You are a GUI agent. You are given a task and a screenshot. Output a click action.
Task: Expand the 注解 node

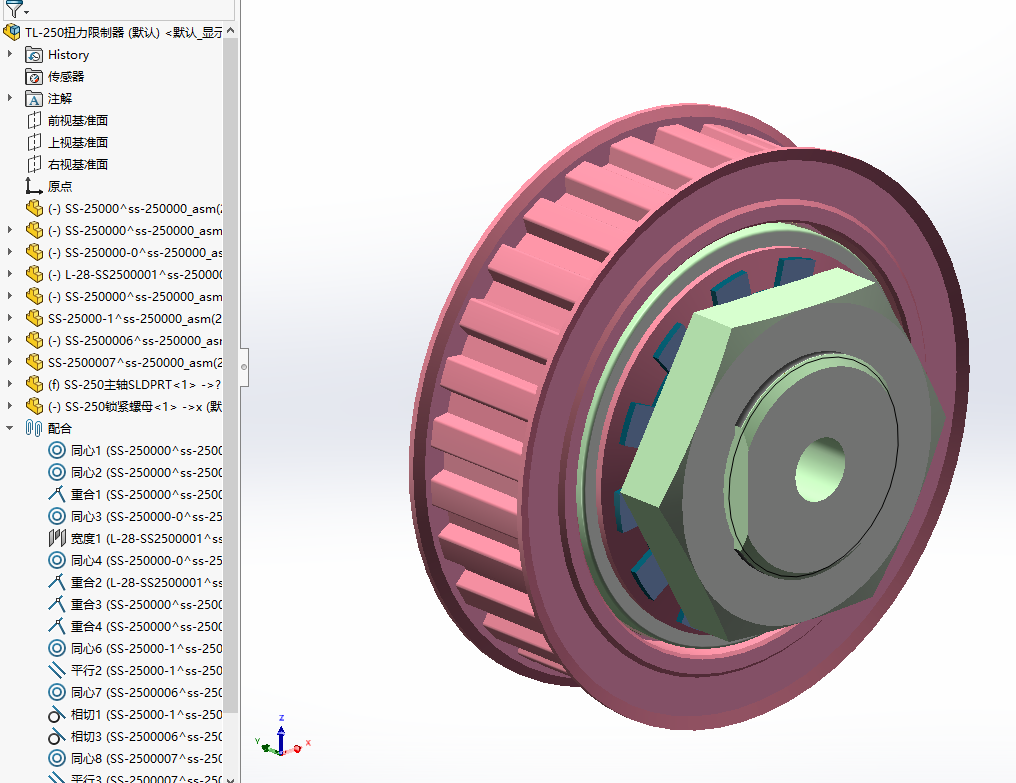tap(10, 99)
